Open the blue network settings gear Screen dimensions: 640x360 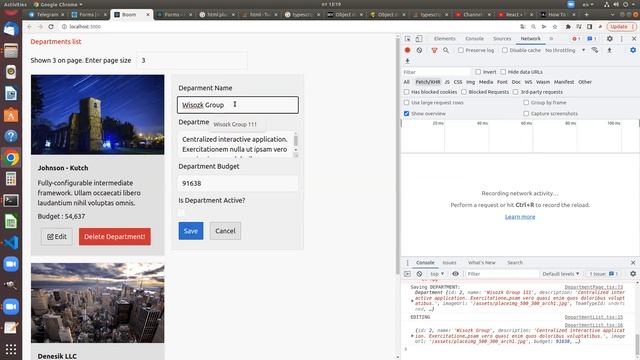[633, 50]
